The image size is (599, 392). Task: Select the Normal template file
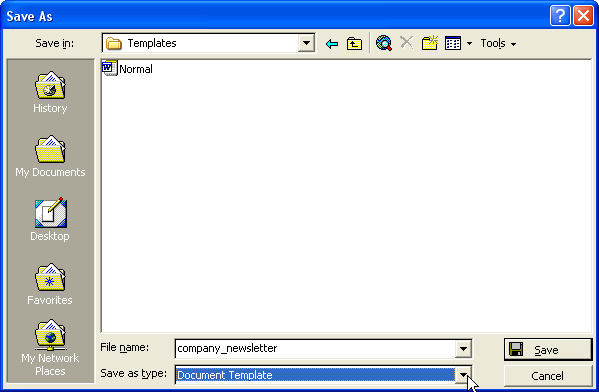127,69
